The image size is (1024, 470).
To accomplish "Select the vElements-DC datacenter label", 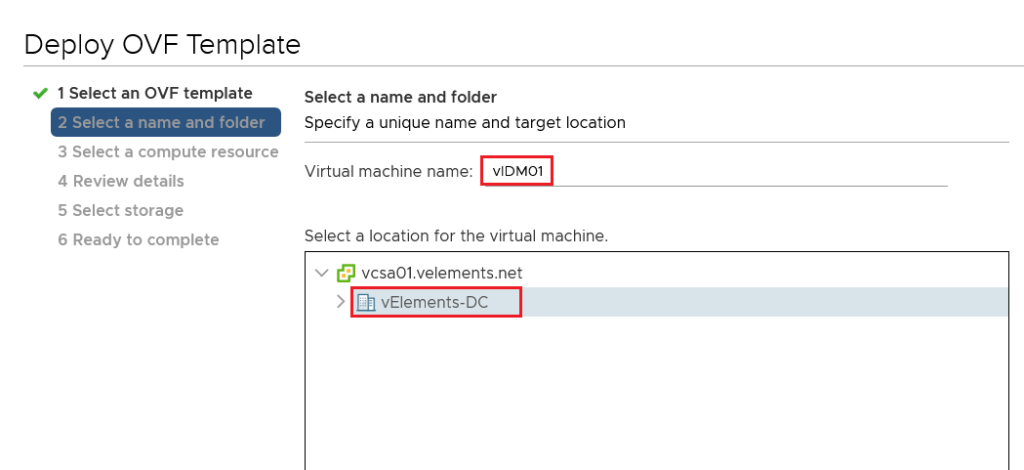I will click(x=434, y=302).
